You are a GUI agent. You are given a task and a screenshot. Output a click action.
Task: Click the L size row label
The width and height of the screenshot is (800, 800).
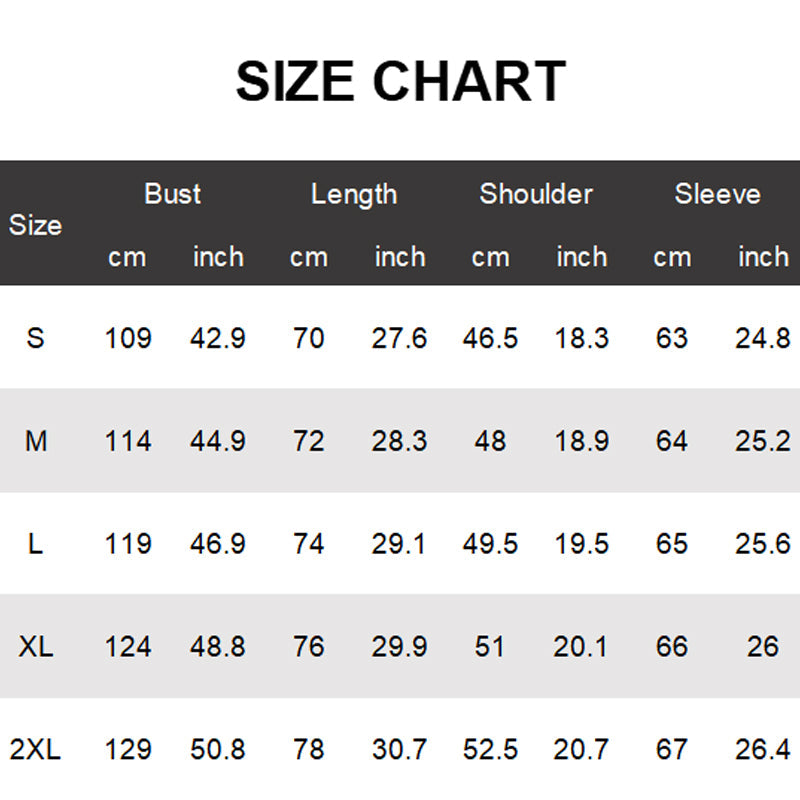(x=35, y=544)
